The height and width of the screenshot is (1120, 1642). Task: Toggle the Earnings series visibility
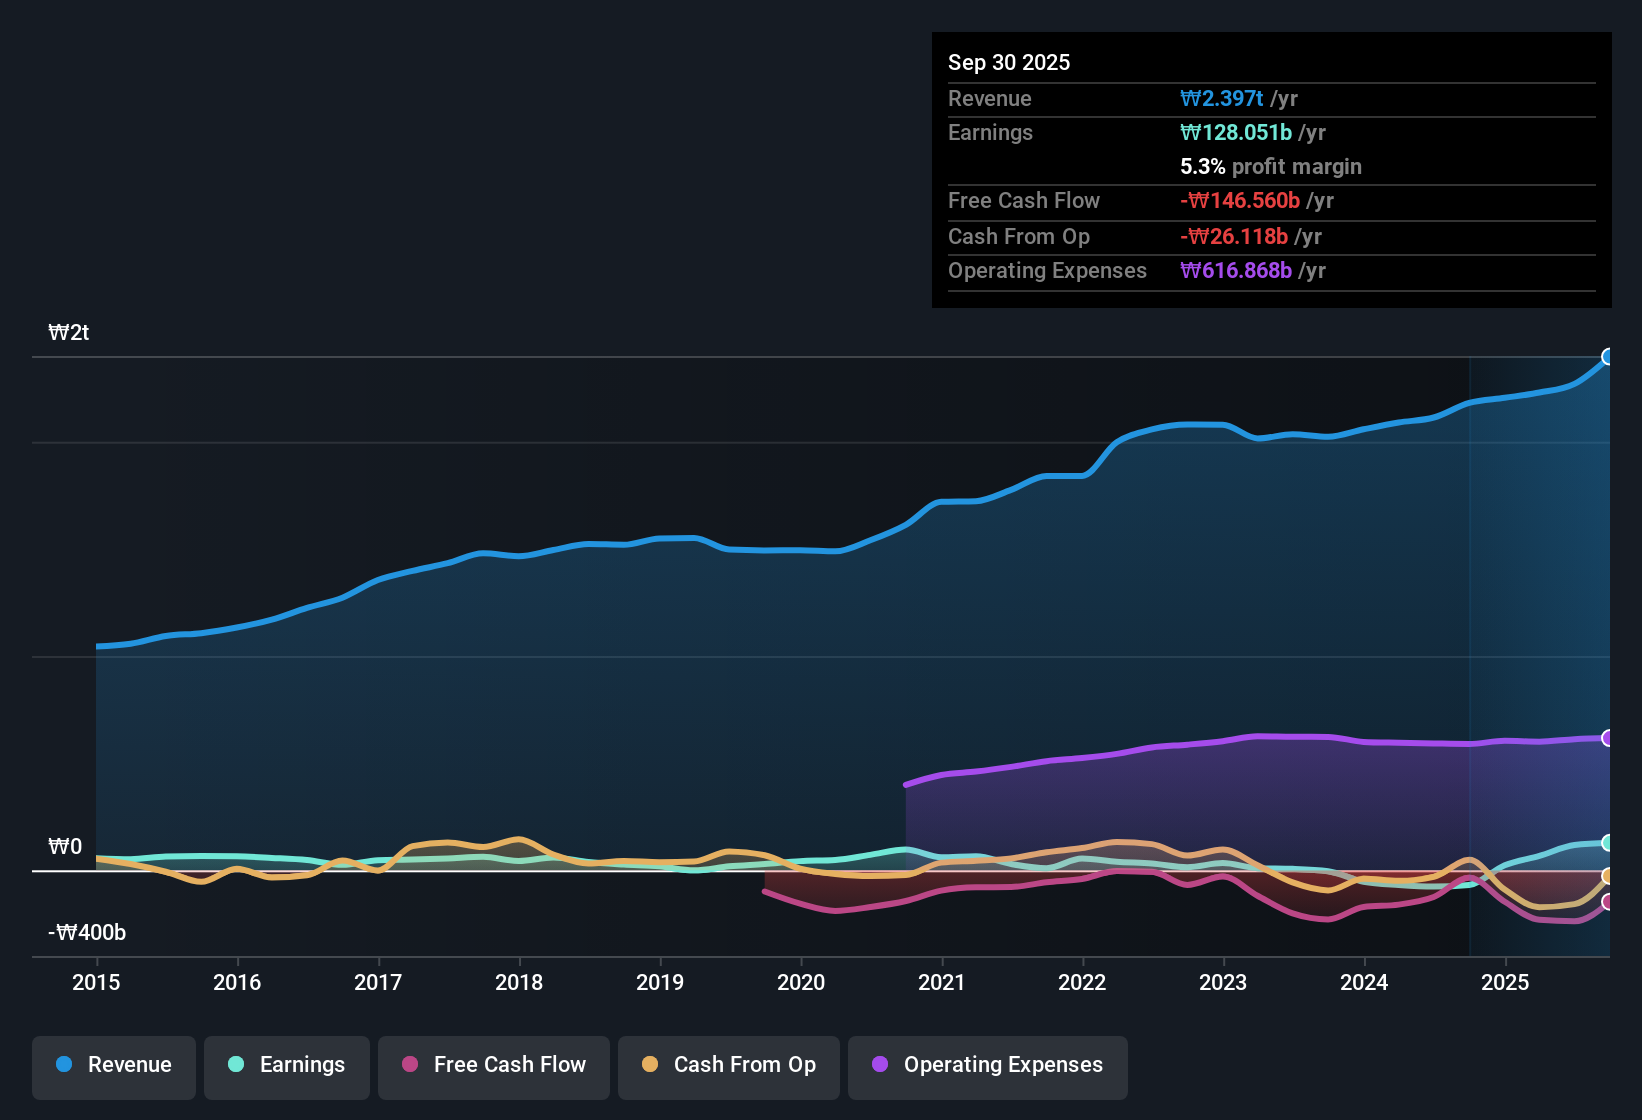pos(286,1065)
